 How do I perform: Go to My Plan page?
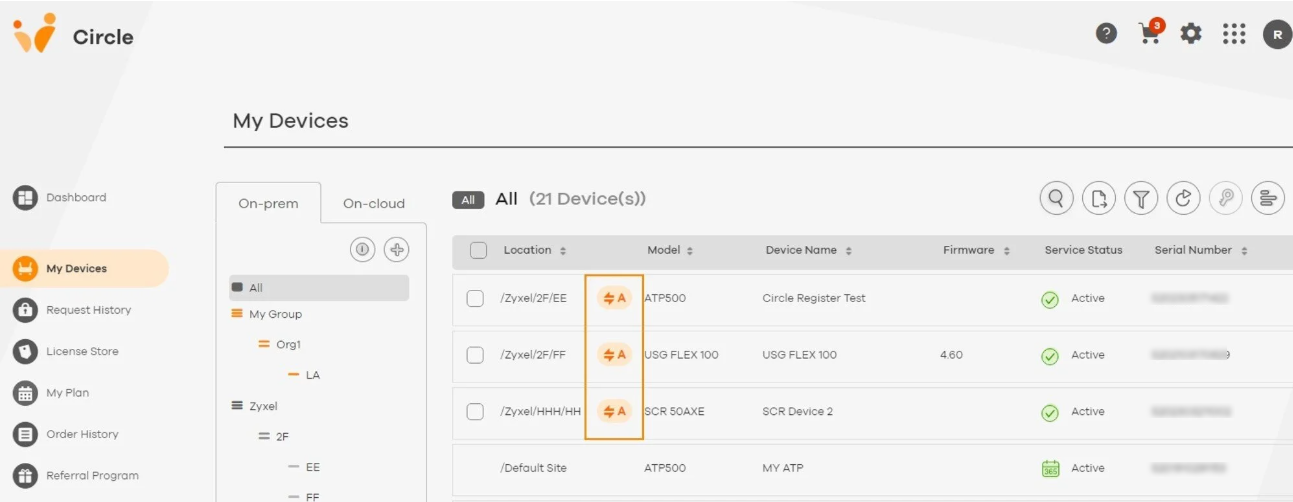coord(67,393)
